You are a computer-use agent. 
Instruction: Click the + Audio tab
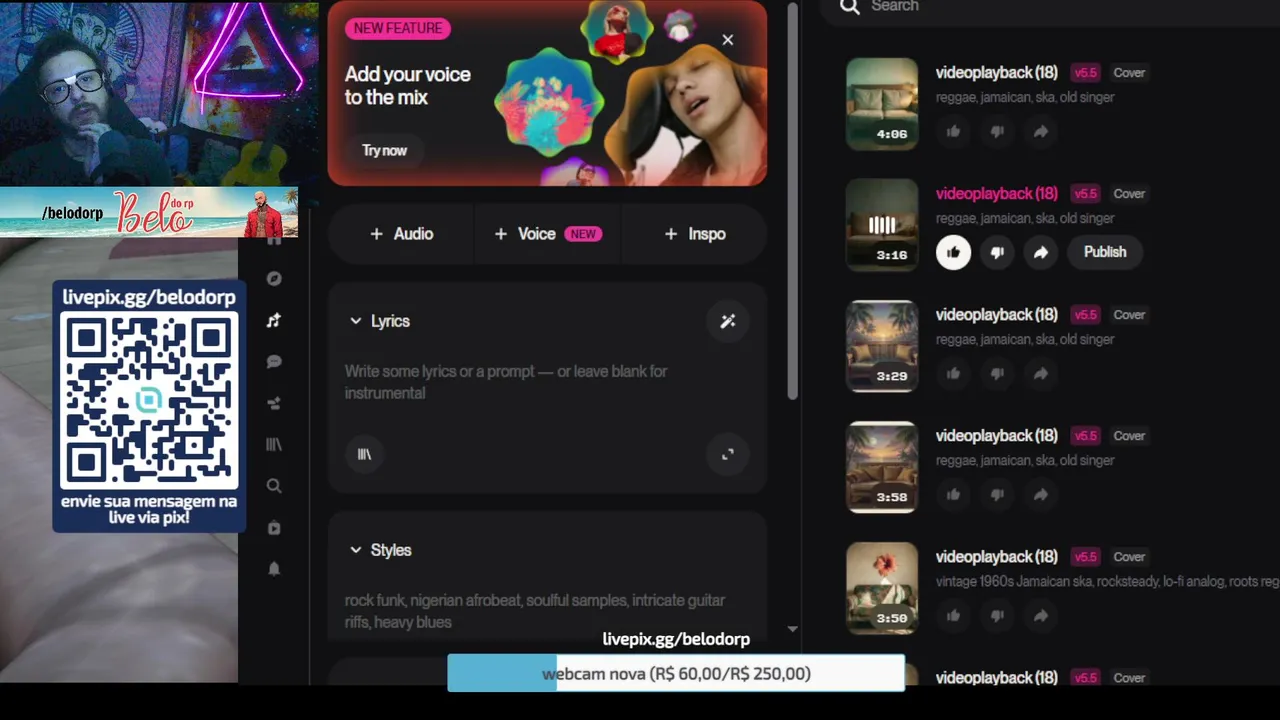point(401,234)
